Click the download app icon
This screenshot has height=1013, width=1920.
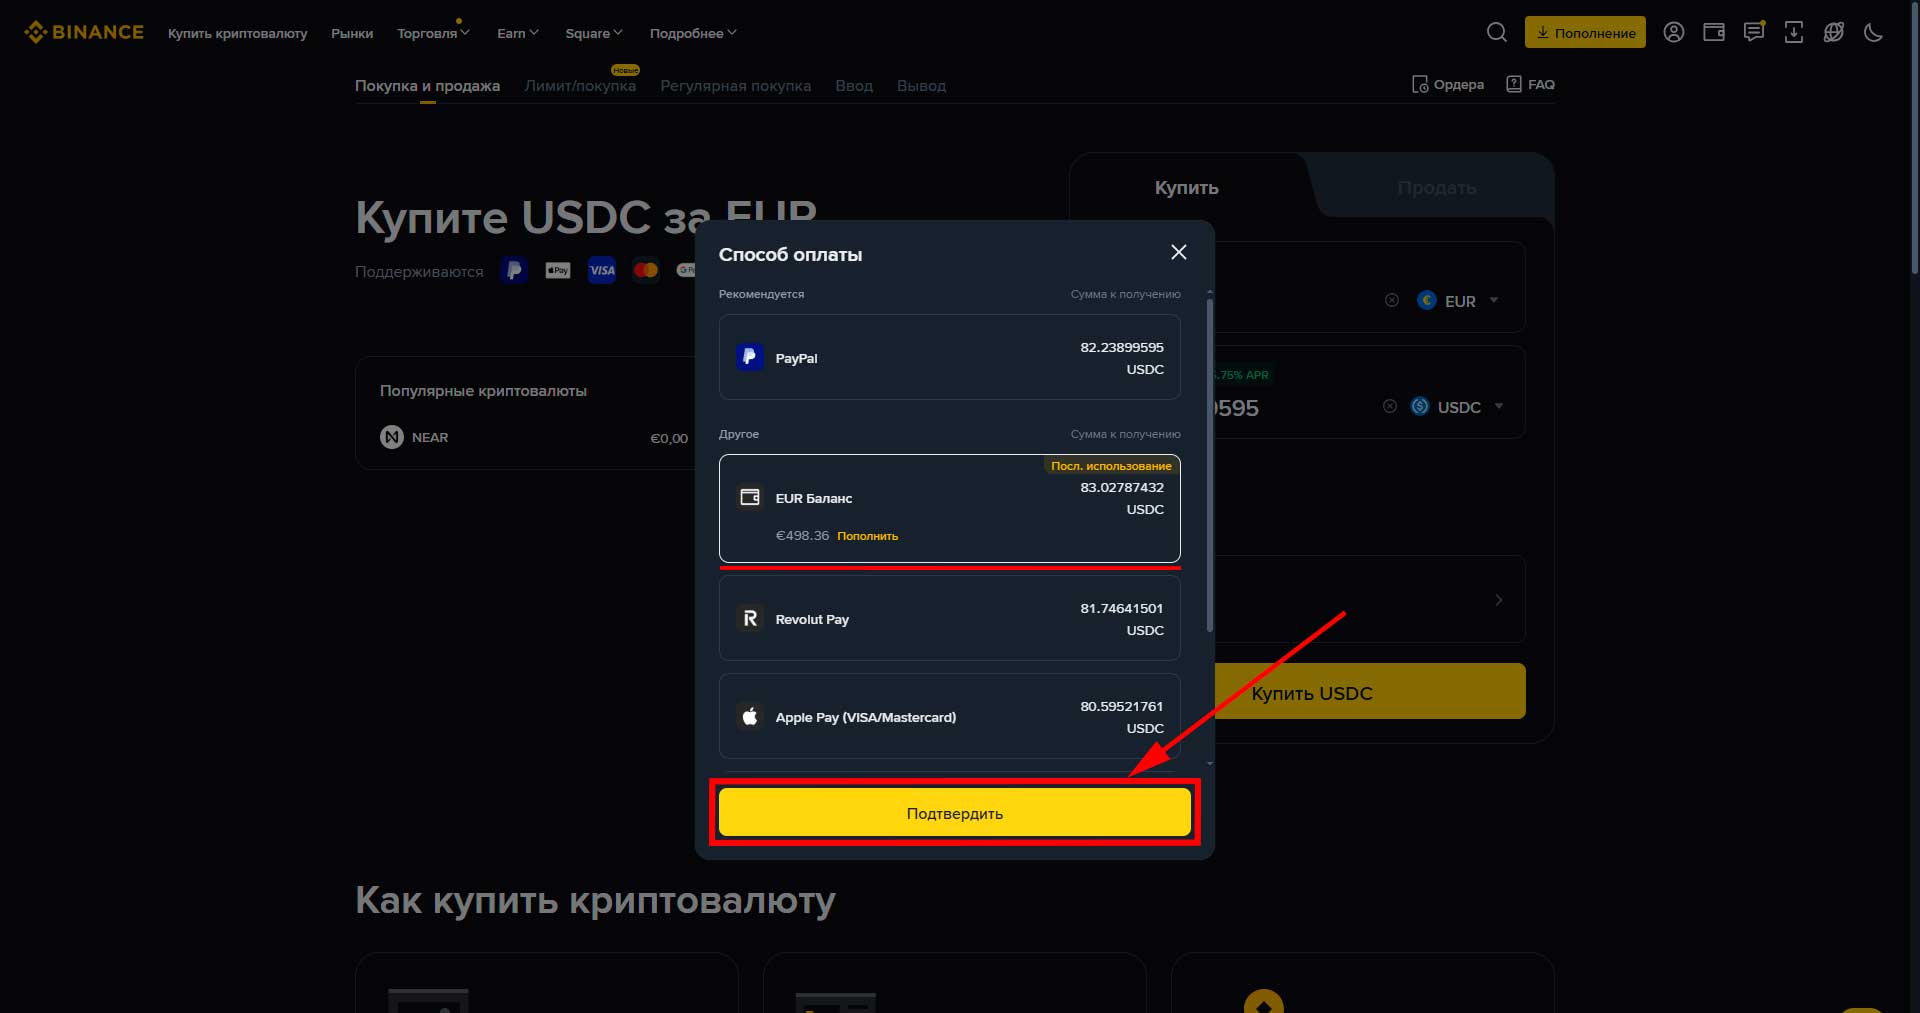(x=1793, y=32)
